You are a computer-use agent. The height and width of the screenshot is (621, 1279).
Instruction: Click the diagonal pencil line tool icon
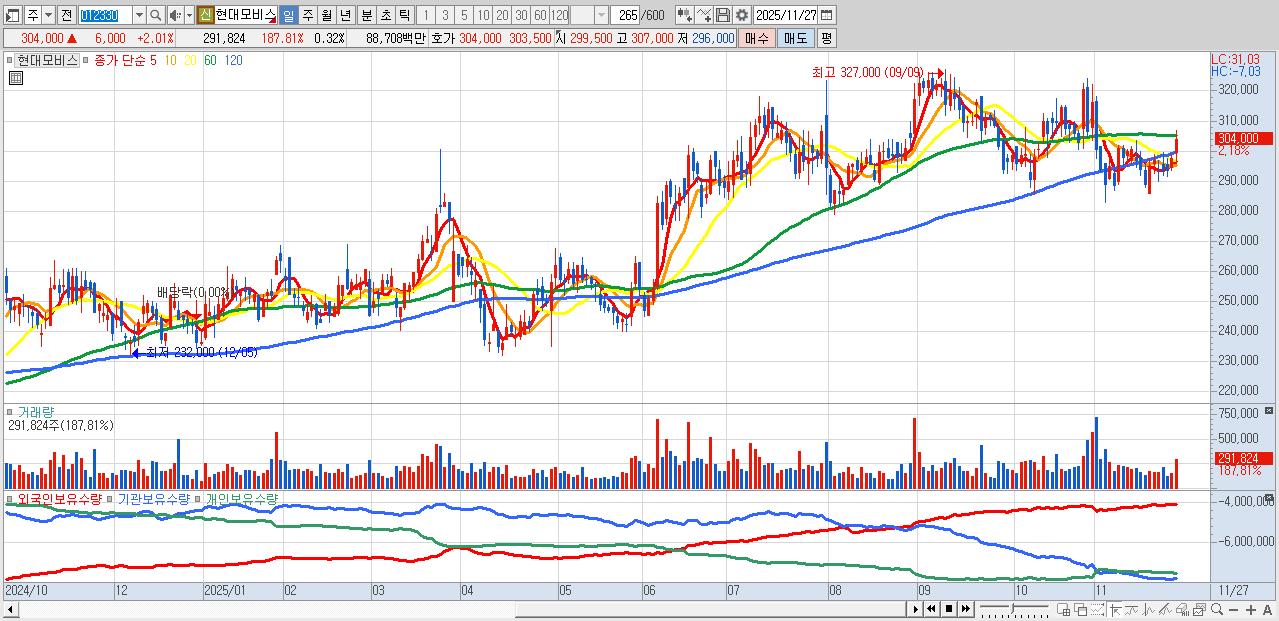click(1165, 610)
